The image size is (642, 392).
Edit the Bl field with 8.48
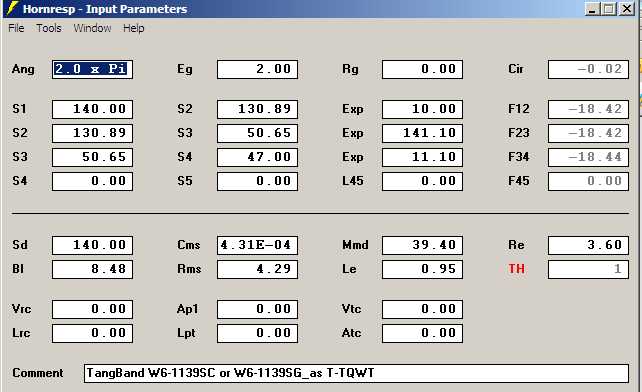[x=92, y=270]
